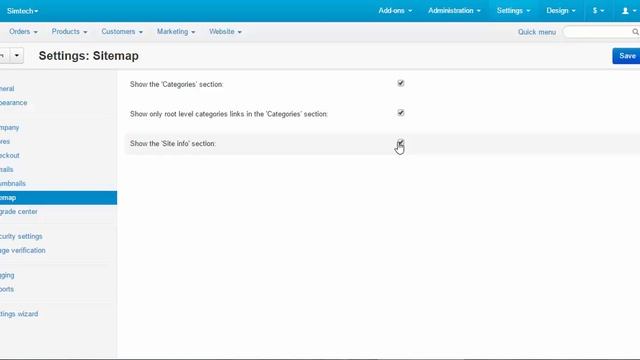Open the Security settings section
The image size is (640, 360).
(21, 236)
